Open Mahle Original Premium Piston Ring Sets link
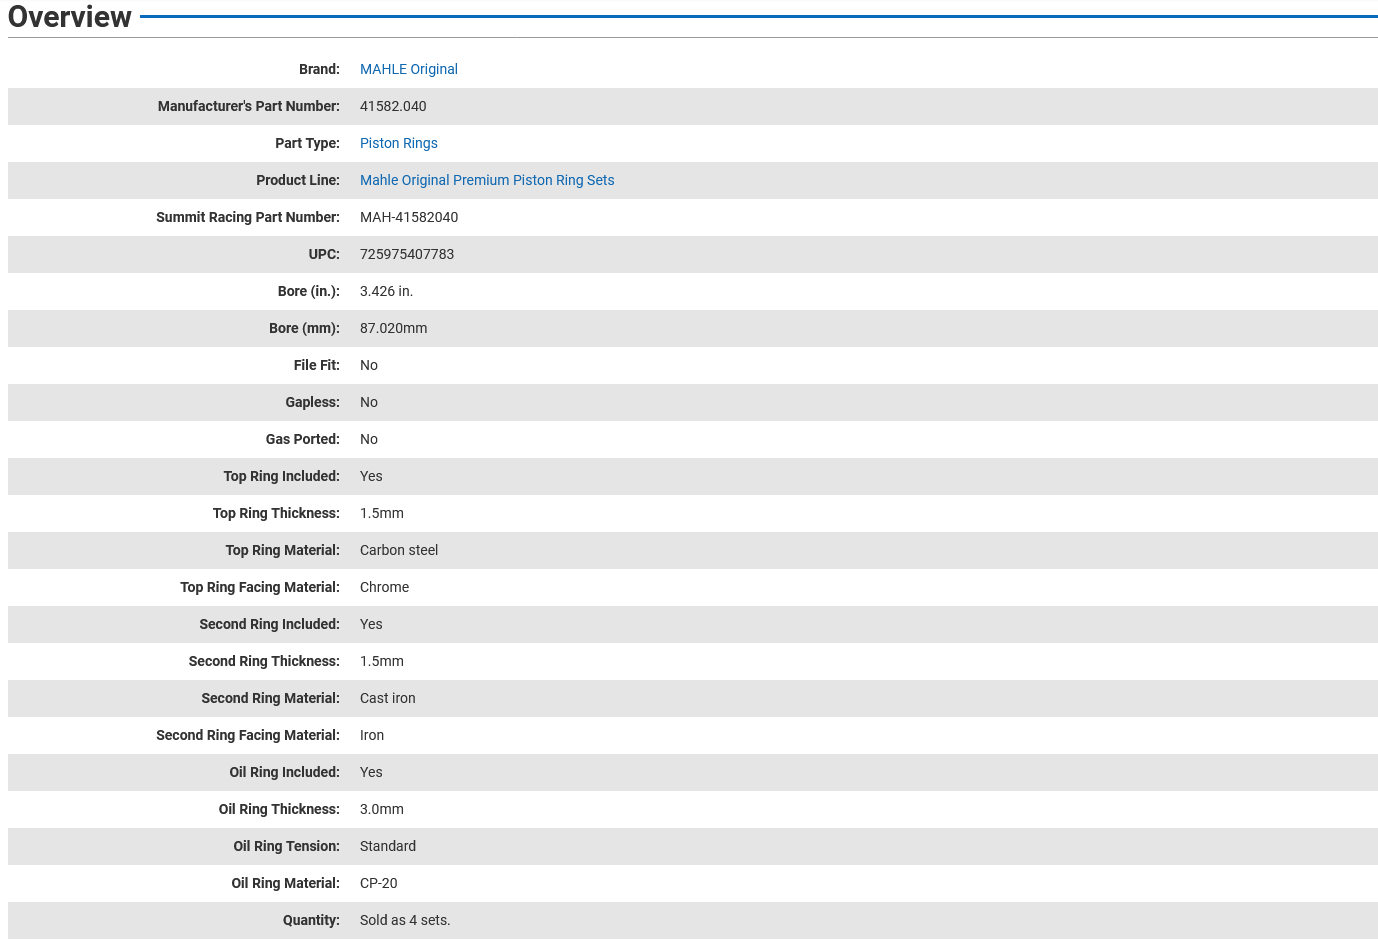Screen dimensions: 1378x944 pos(486,180)
